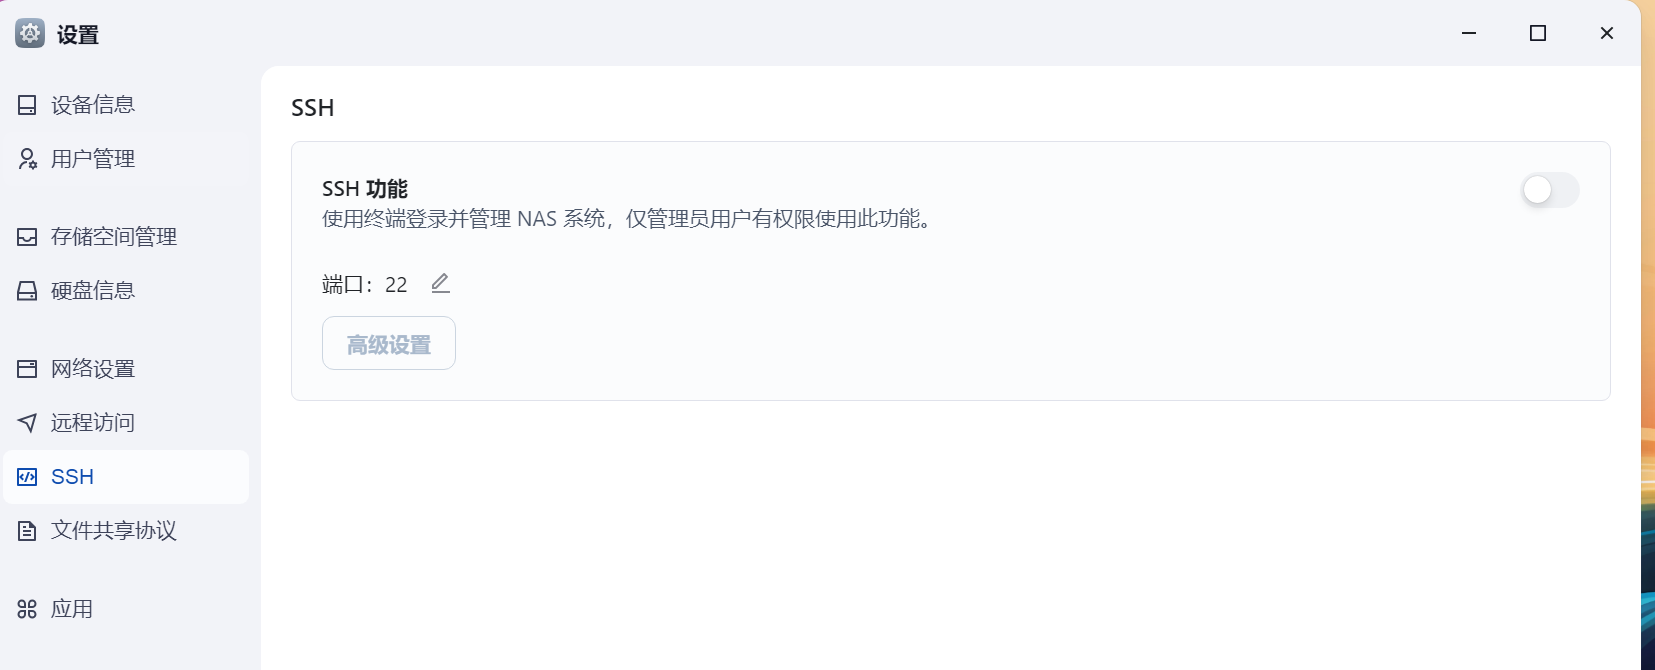Click the remote access paper-plane icon
This screenshot has height=670, width=1655.
tap(27, 423)
